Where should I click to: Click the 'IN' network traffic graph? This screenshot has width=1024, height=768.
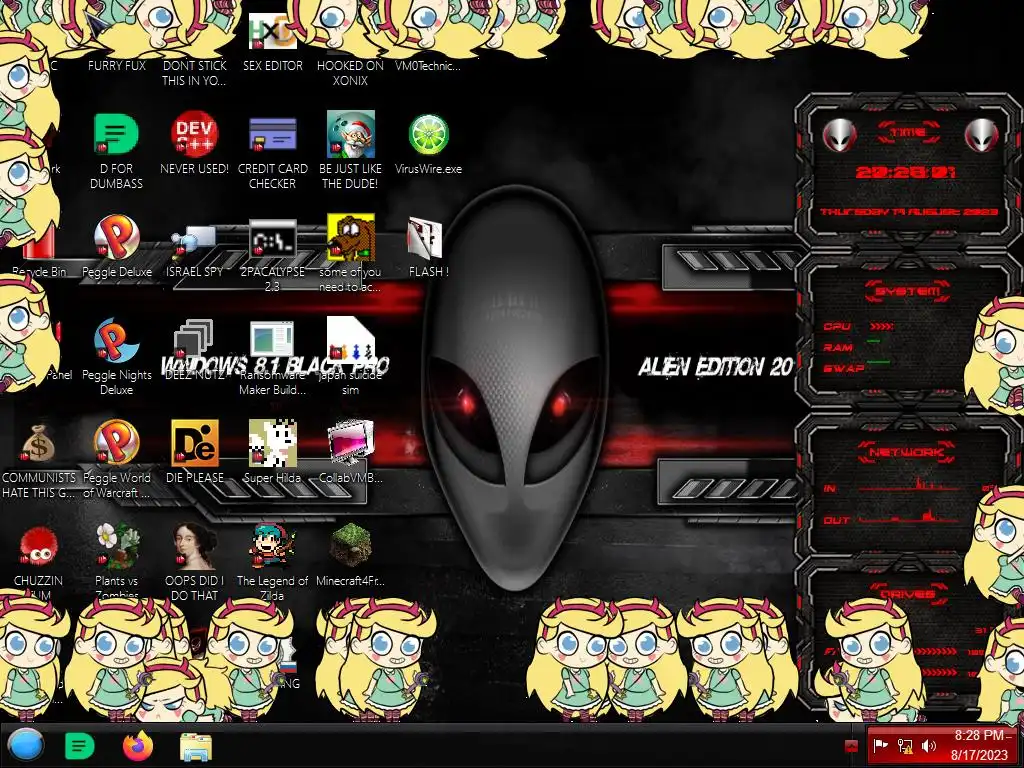(x=909, y=486)
